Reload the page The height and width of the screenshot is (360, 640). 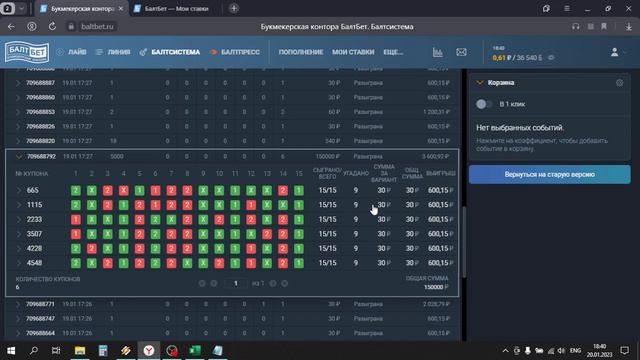click(x=52, y=27)
